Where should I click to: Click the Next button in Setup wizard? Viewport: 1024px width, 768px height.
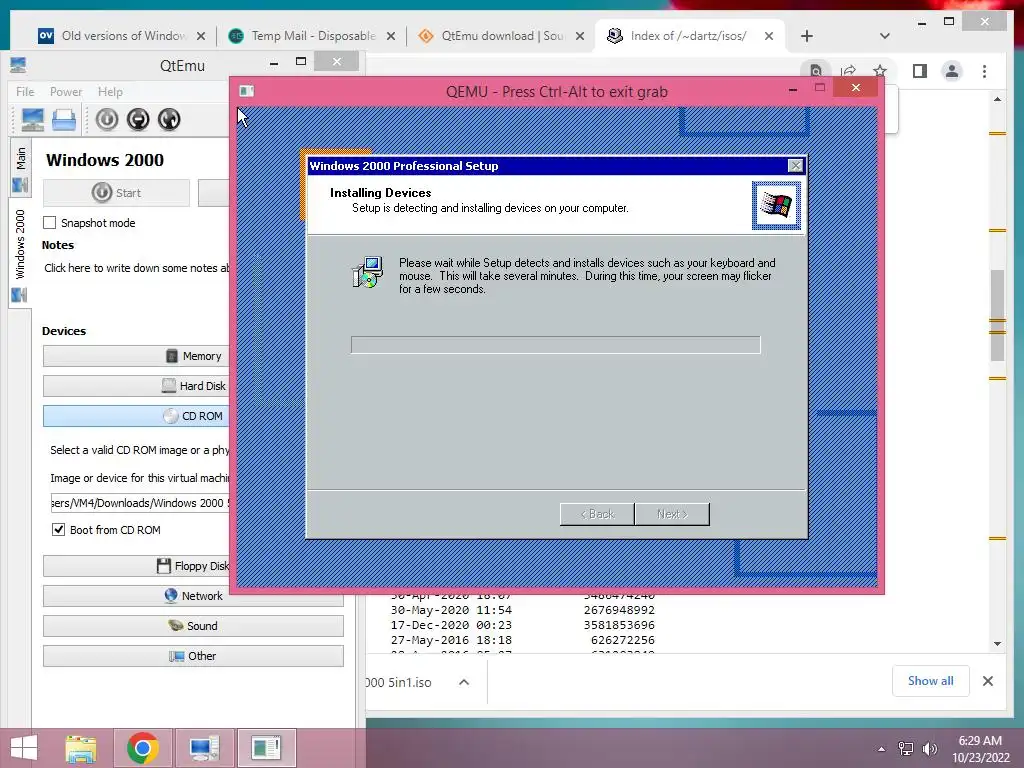coord(672,514)
